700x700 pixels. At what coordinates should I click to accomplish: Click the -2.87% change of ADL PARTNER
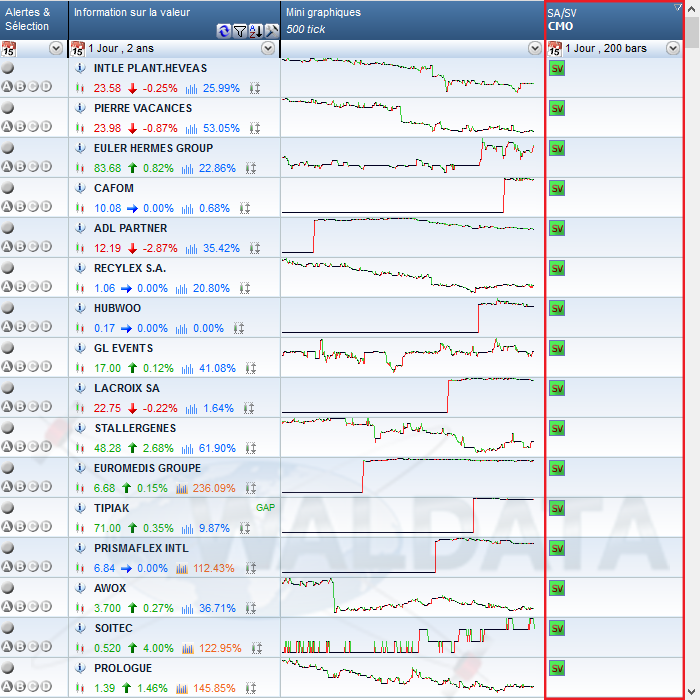[160, 248]
